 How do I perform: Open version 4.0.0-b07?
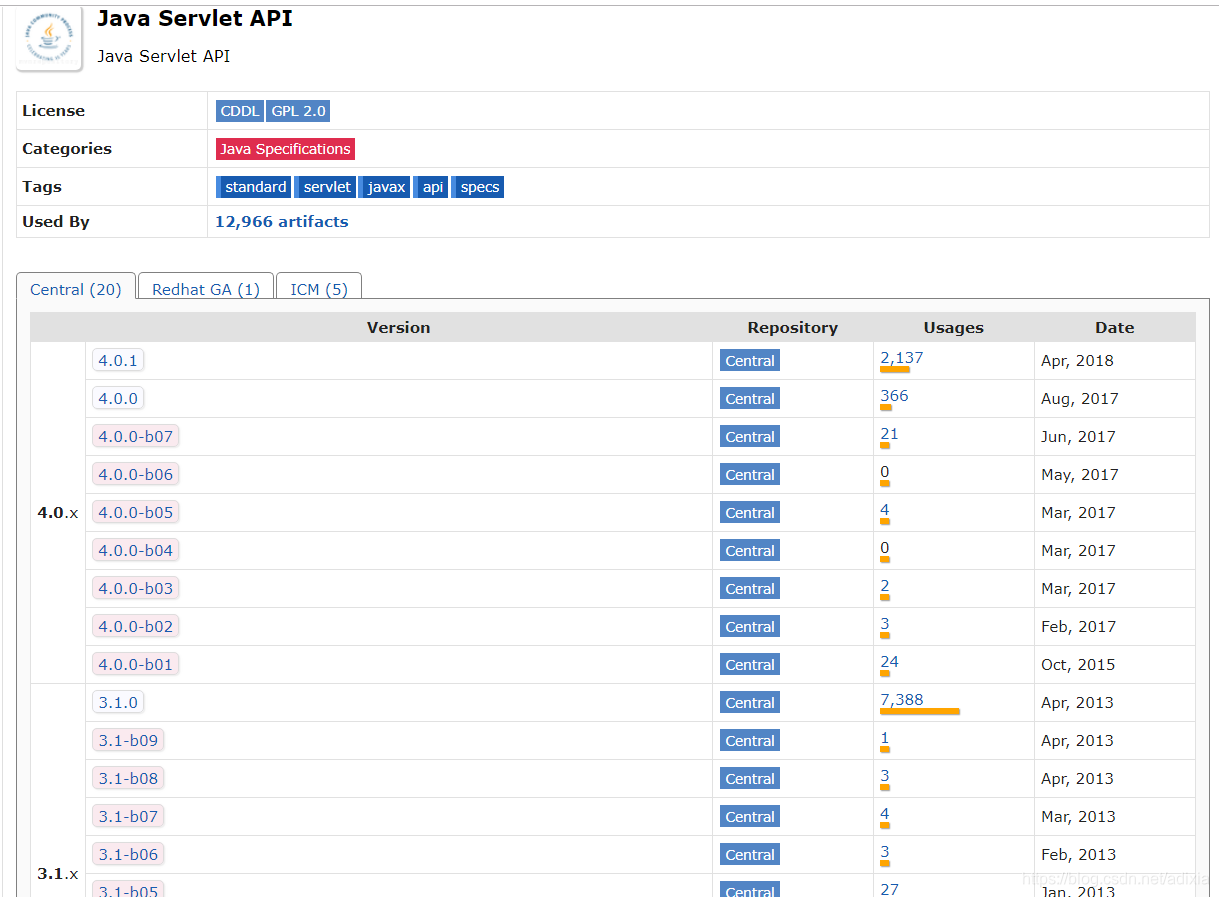tap(136, 436)
